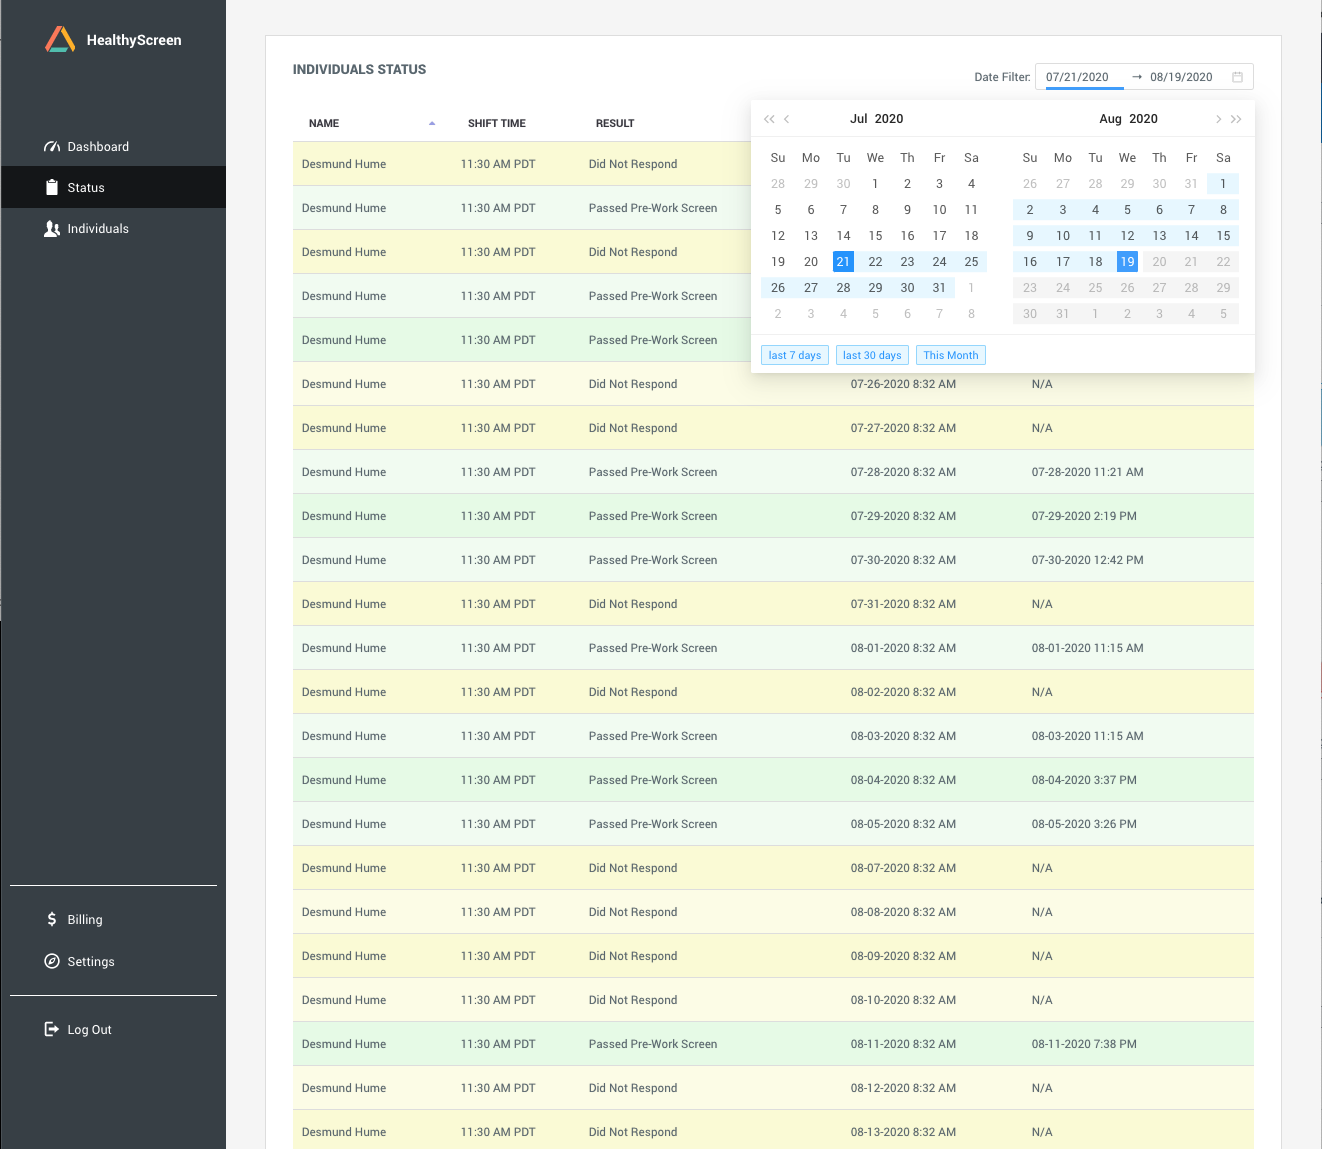Apply the "last 30 days" preset
Screen dimensions: 1322x1149
[872, 355]
